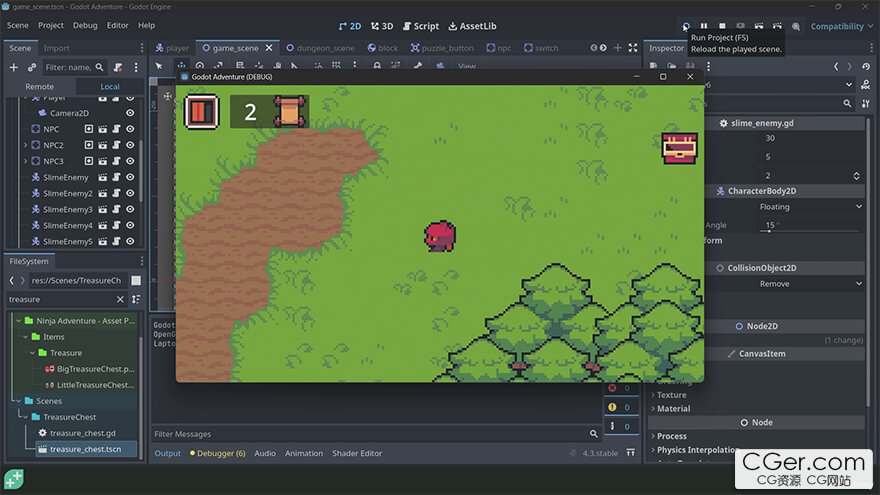Collapse the Treasure folder
880x495 pixels.
32,353
